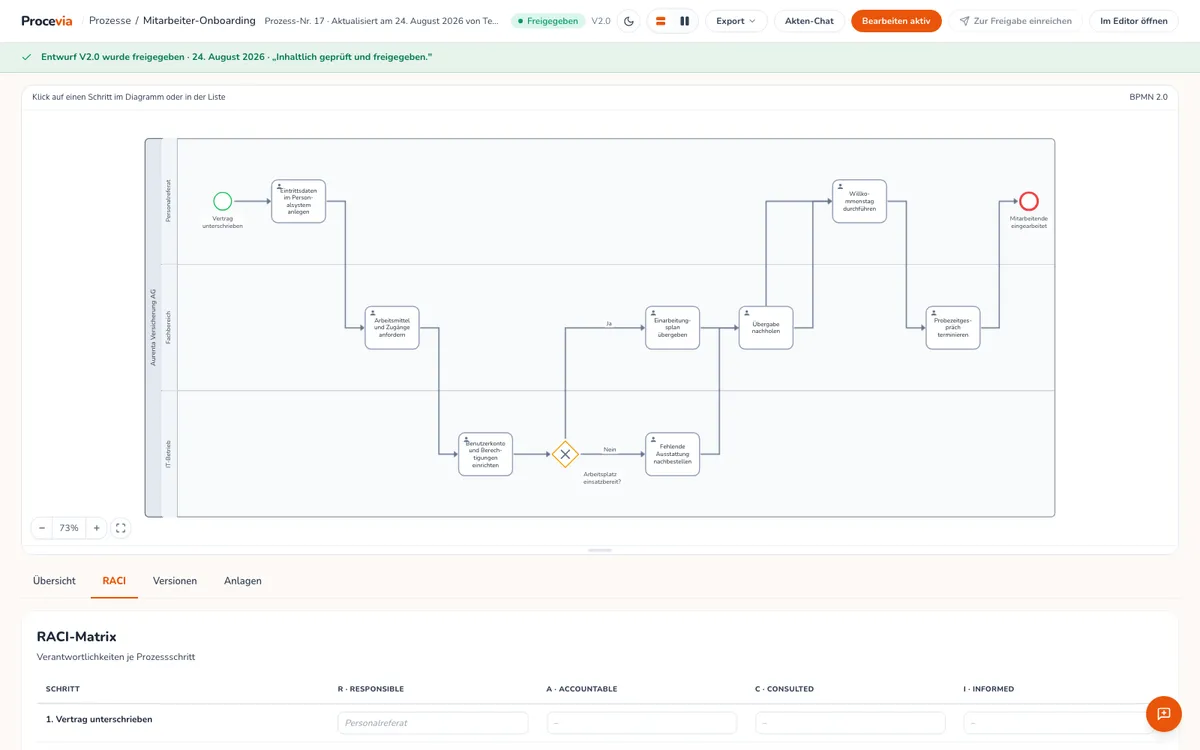Click the Ja flow label

pos(609,323)
